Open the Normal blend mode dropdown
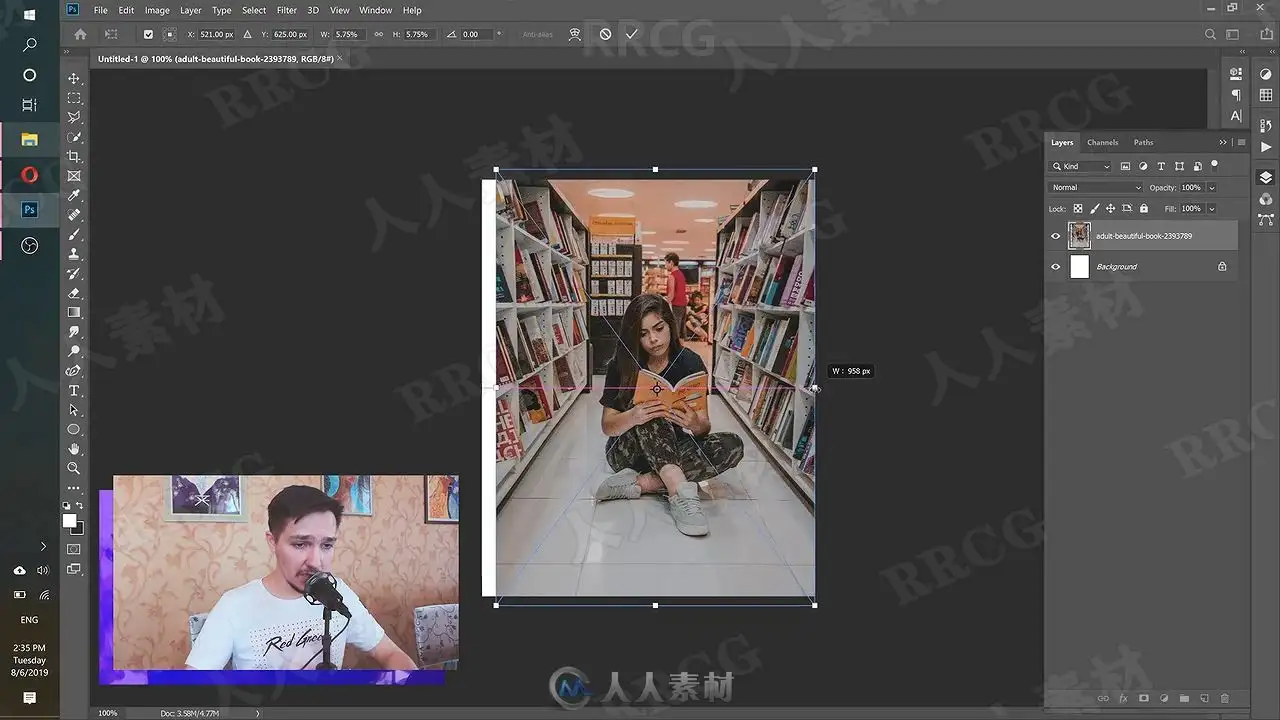The image size is (1280, 720). [x=1095, y=188]
